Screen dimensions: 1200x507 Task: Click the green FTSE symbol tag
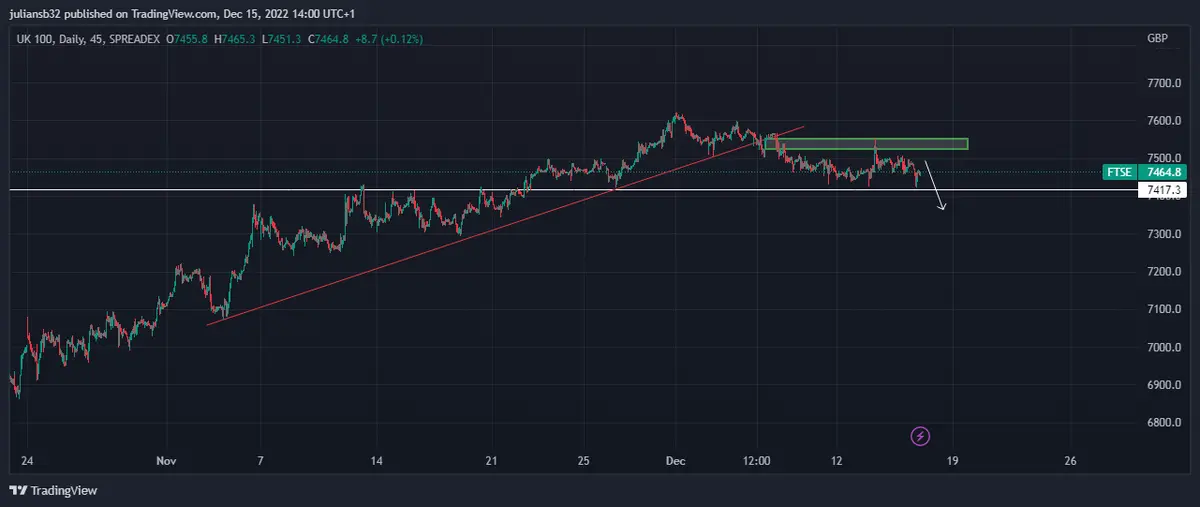click(x=1119, y=172)
